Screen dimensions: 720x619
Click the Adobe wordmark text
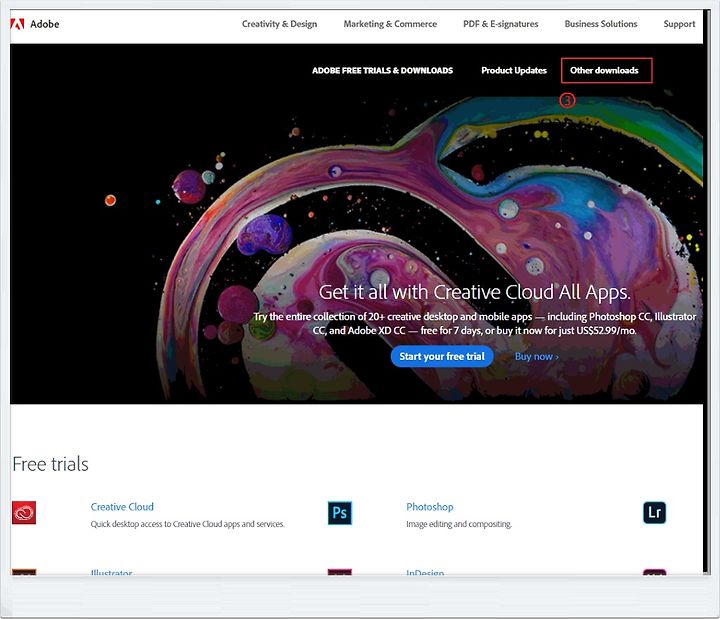click(45, 24)
